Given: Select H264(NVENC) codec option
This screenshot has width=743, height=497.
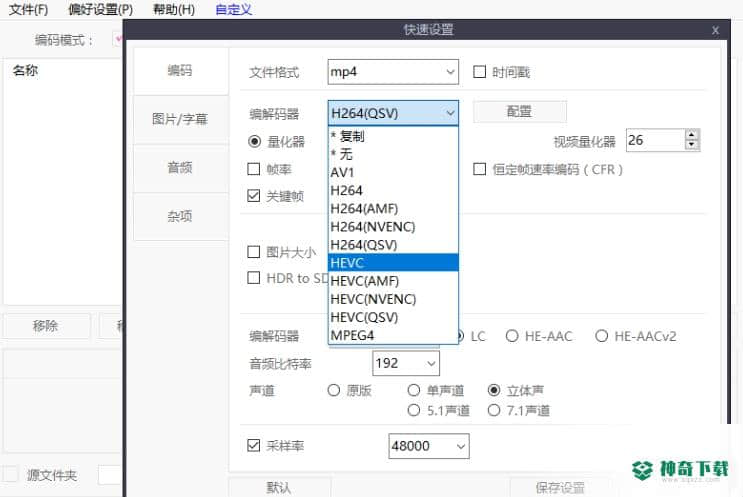Looking at the screenshot, I should (x=393, y=226).
